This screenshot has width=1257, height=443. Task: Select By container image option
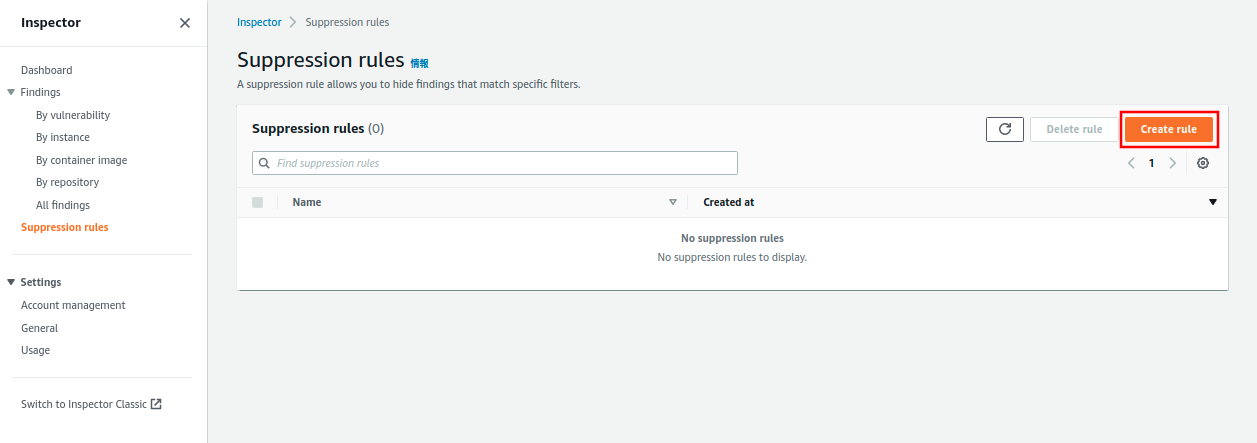tap(81, 160)
